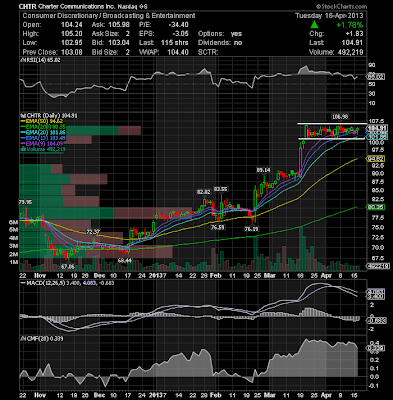Click the Ask value 105.98
Image resolution: width=393 pixels, height=400 pixels.
[x=119, y=25]
